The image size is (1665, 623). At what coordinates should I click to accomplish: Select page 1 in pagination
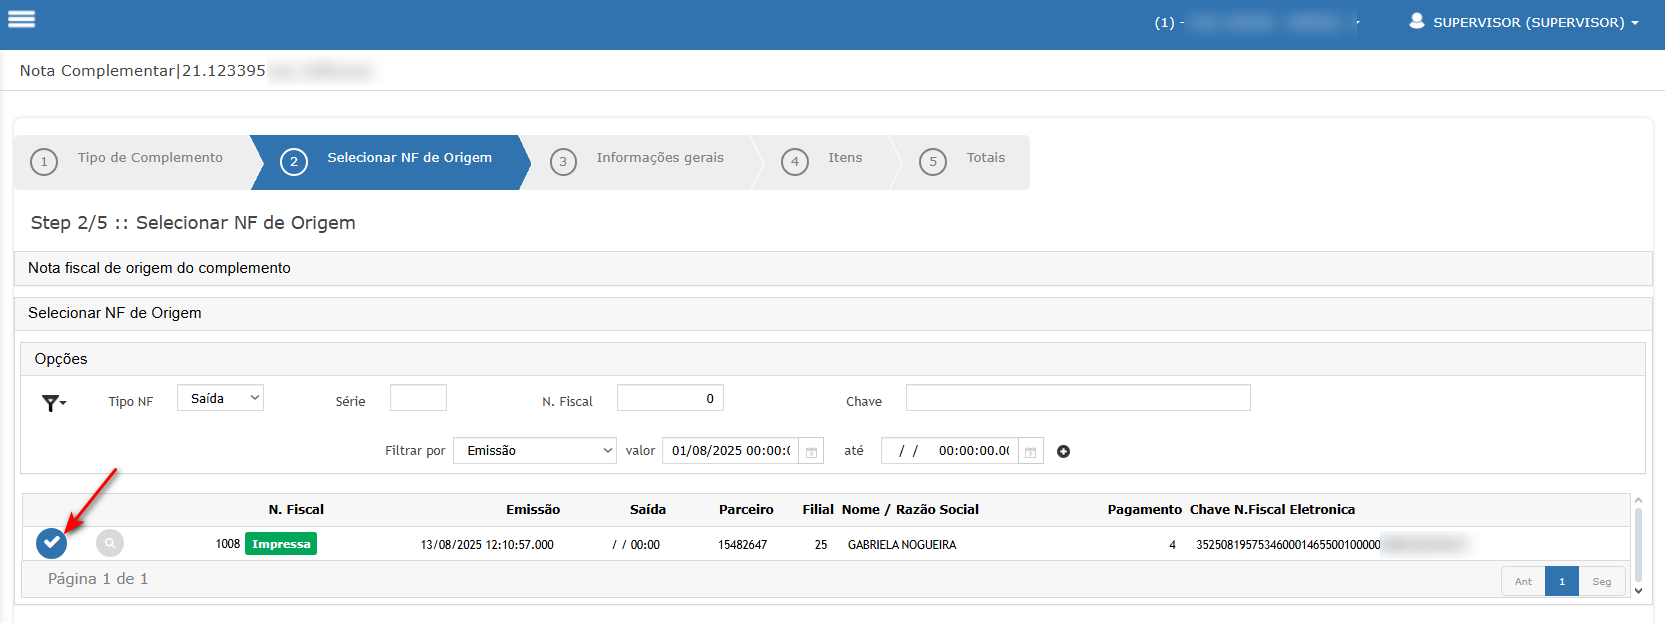click(1561, 581)
